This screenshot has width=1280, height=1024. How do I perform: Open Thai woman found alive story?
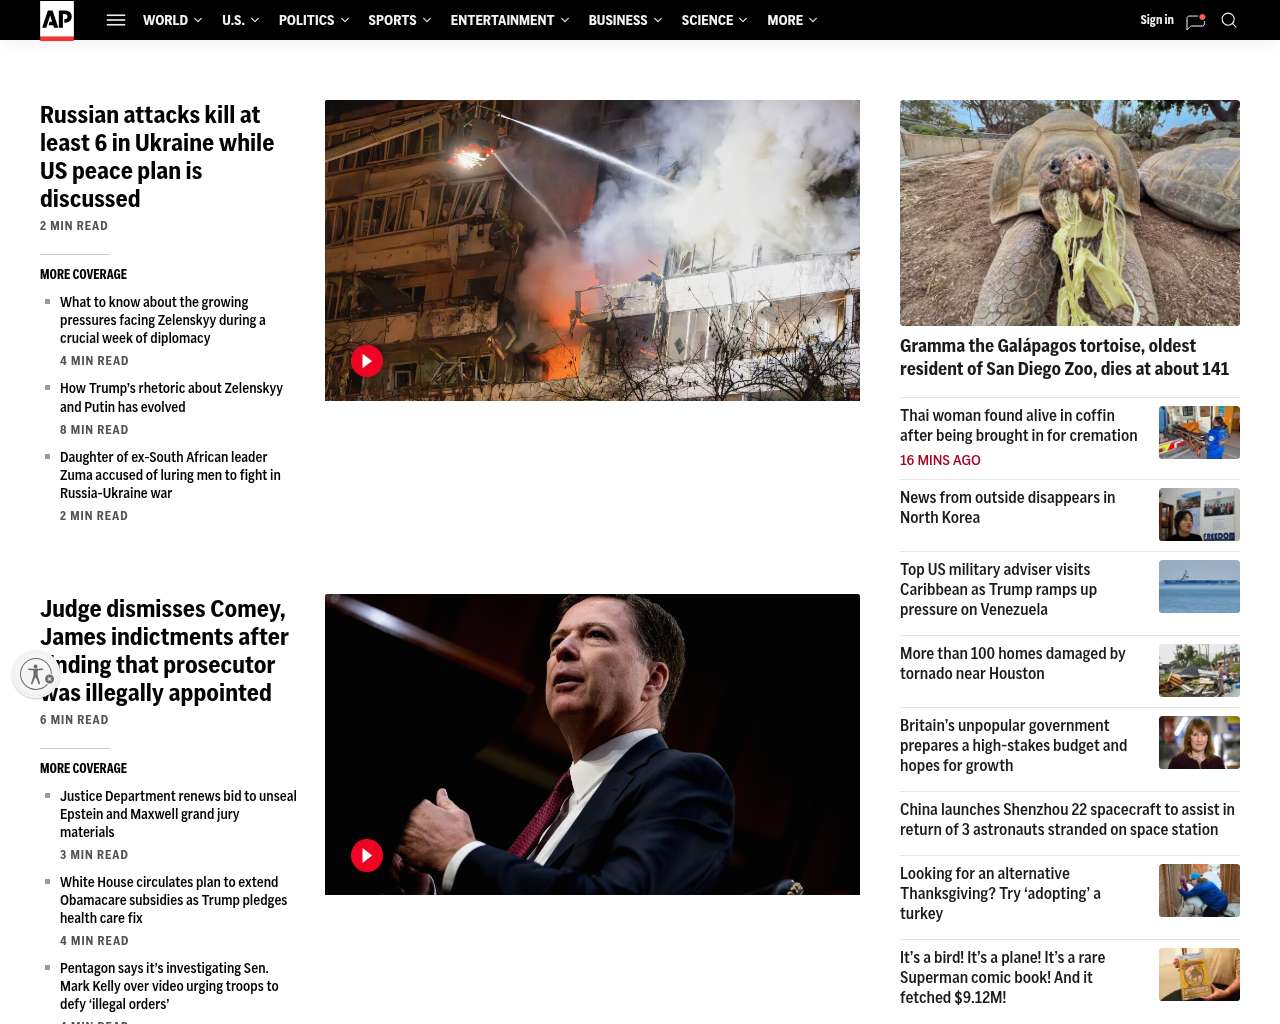(x=1018, y=425)
